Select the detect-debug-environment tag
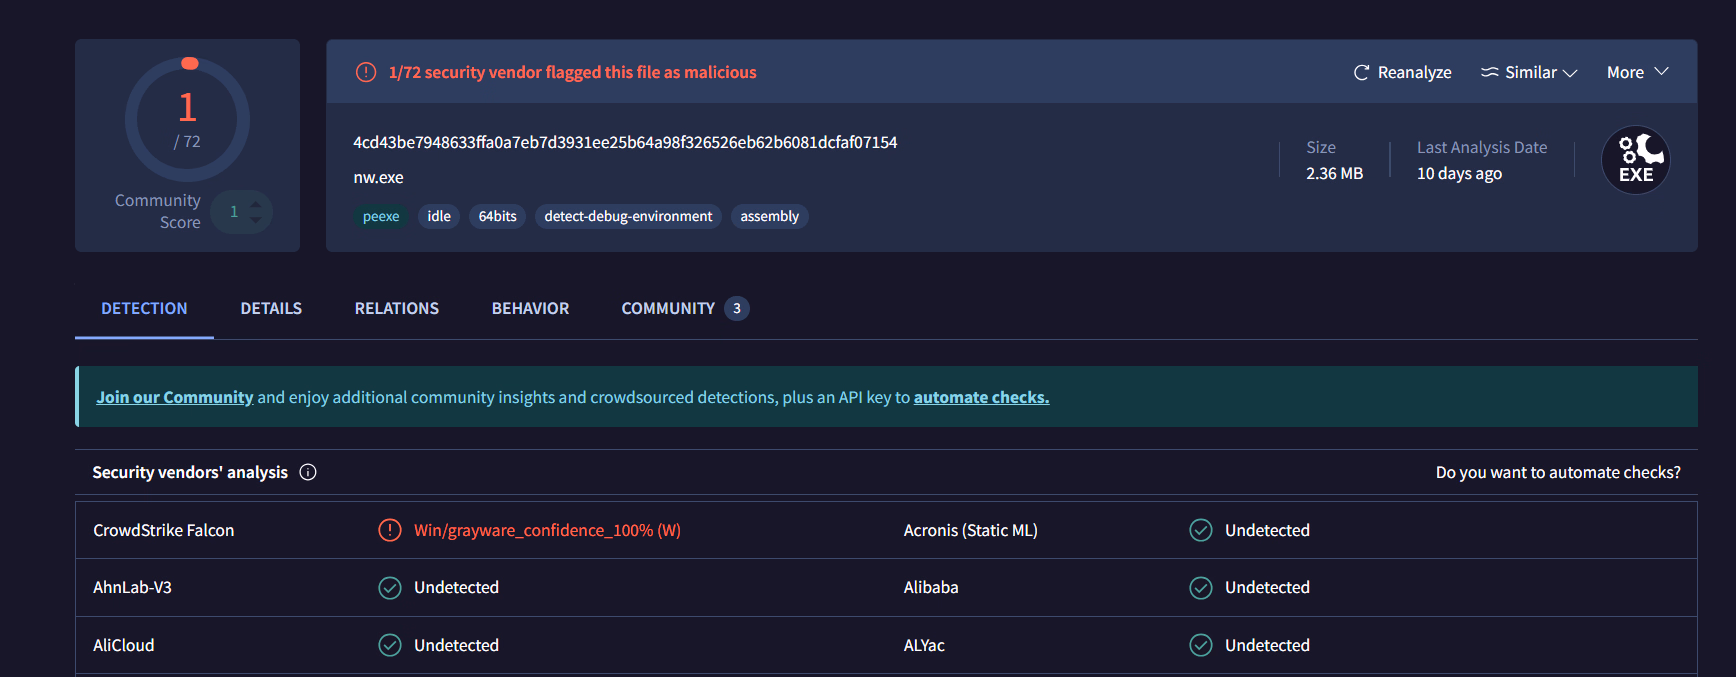Screen dimensions: 1736x677 click(628, 216)
